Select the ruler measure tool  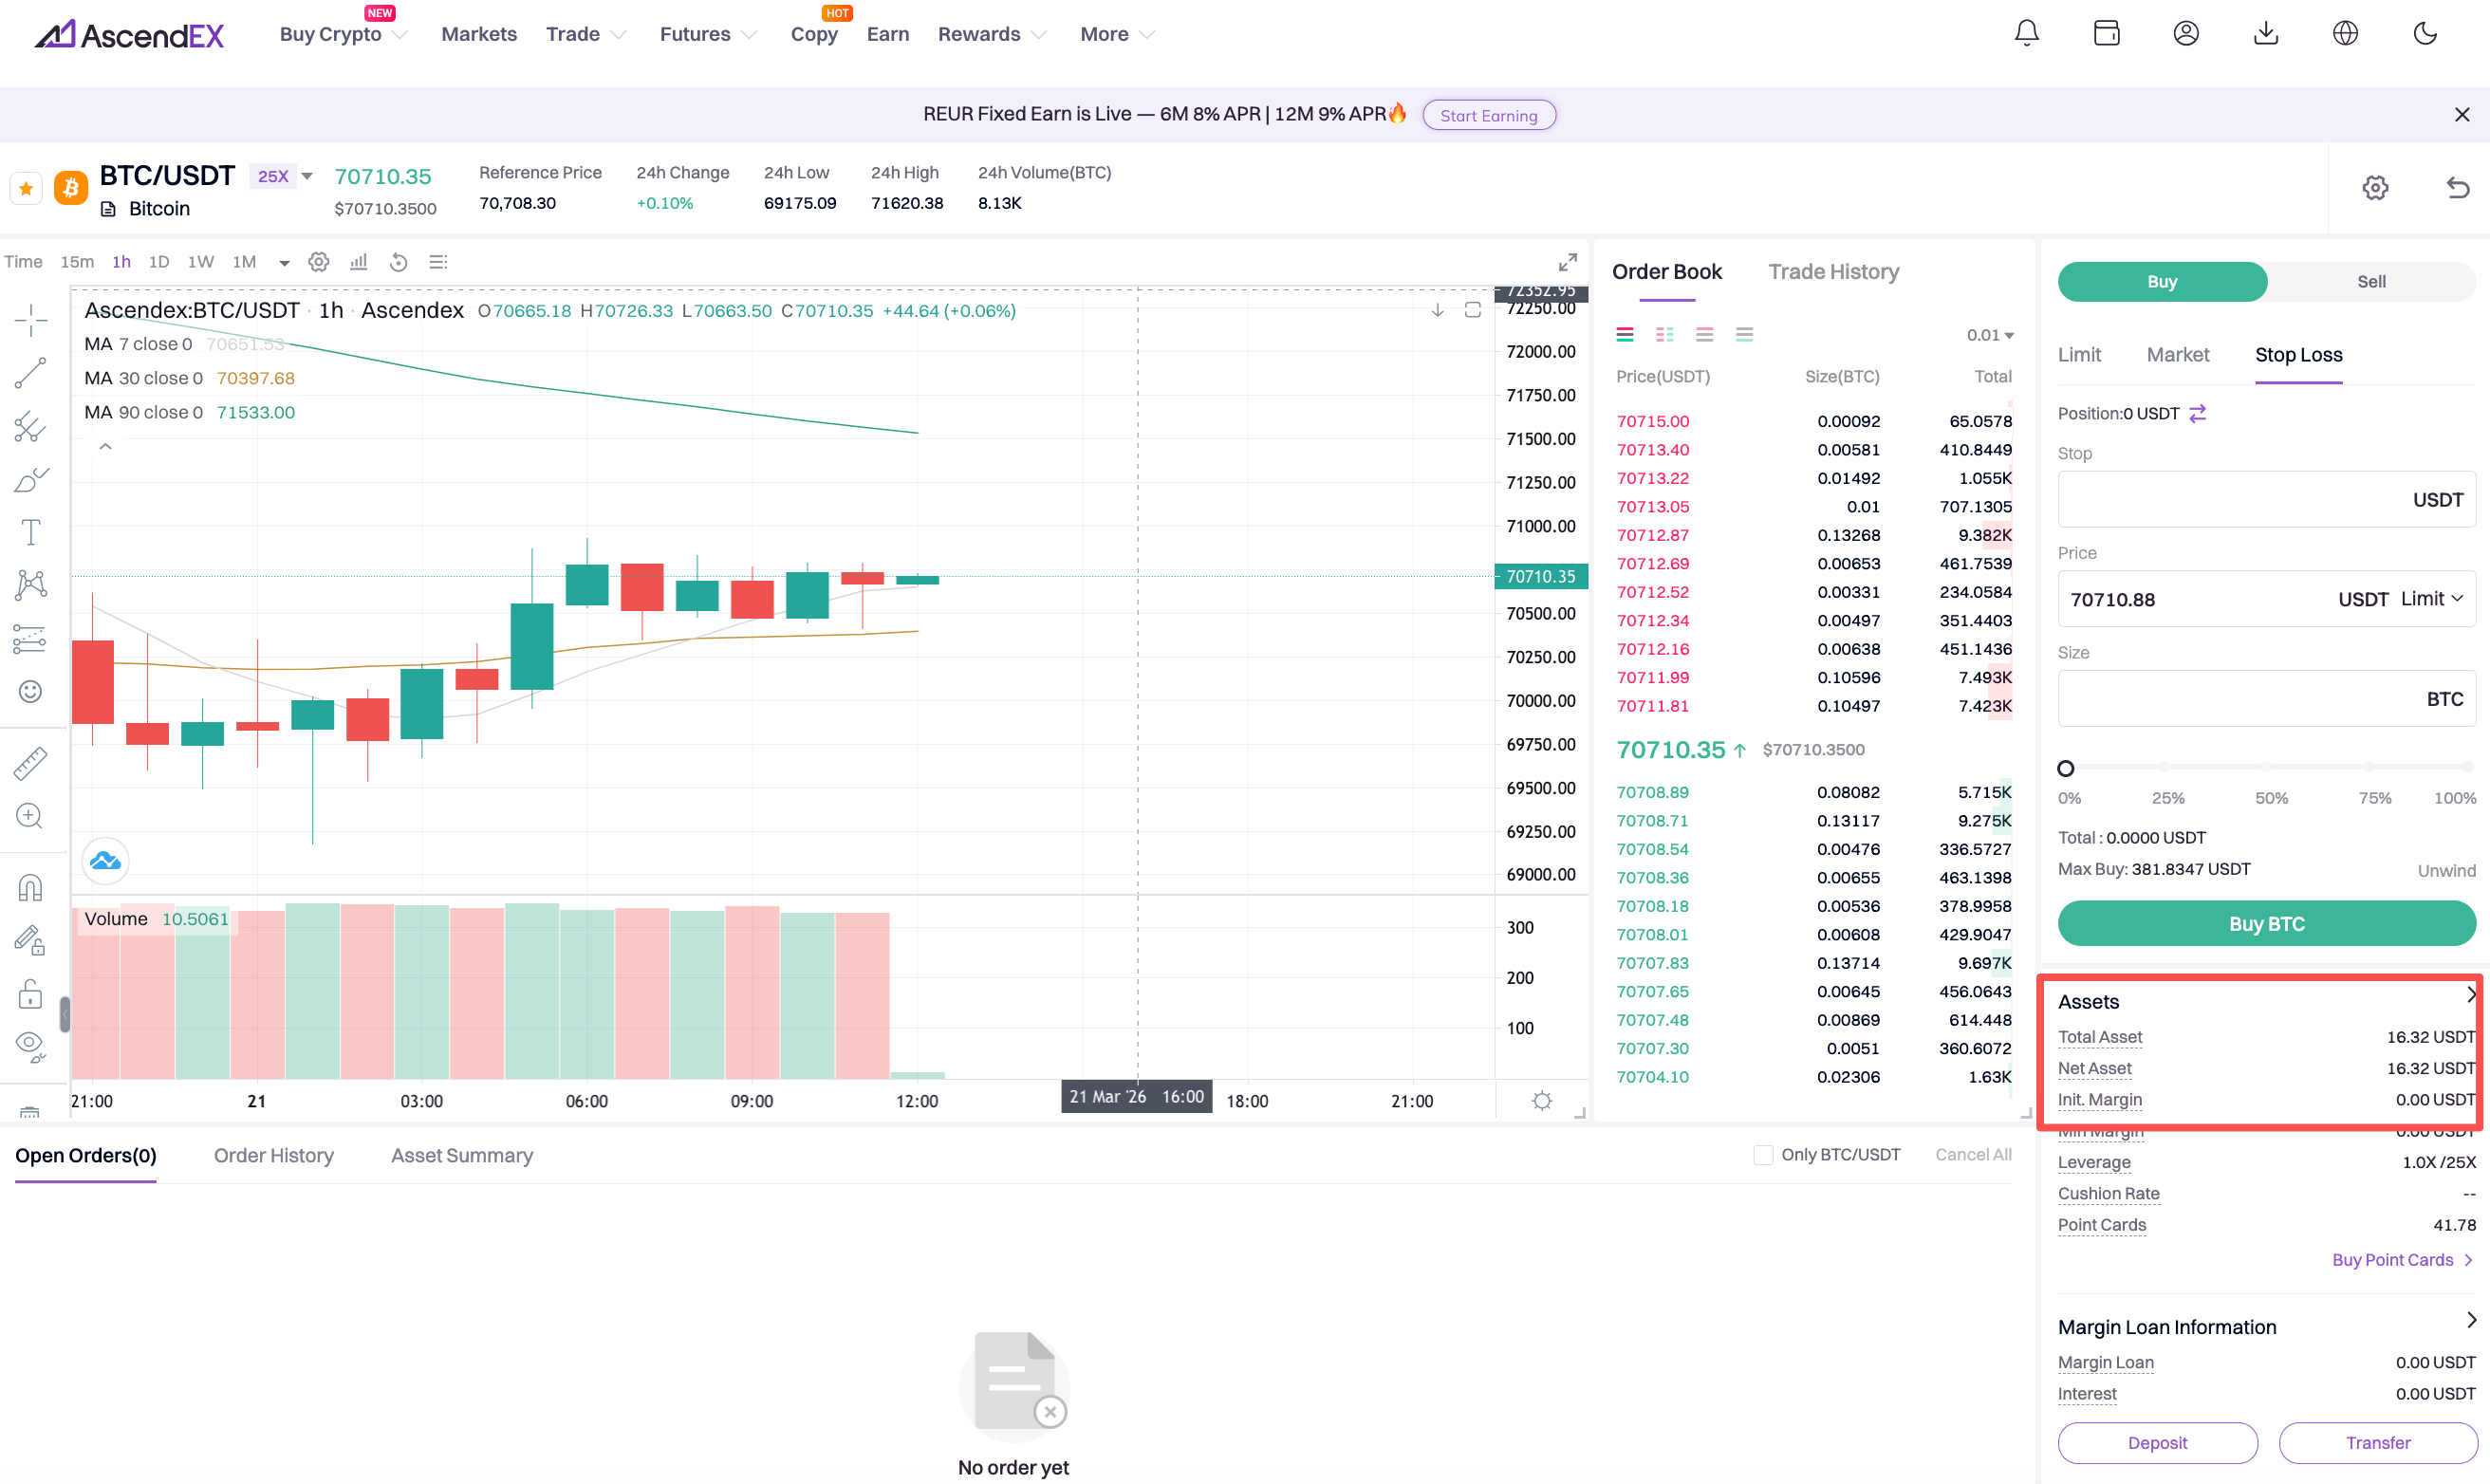(30, 763)
